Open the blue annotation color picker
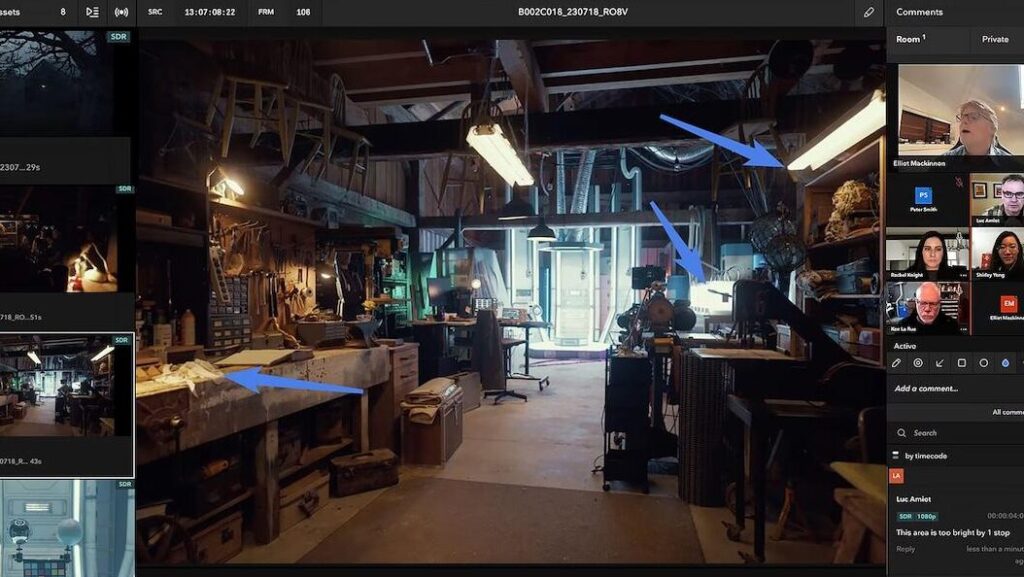The image size is (1024, 577). tap(1005, 363)
